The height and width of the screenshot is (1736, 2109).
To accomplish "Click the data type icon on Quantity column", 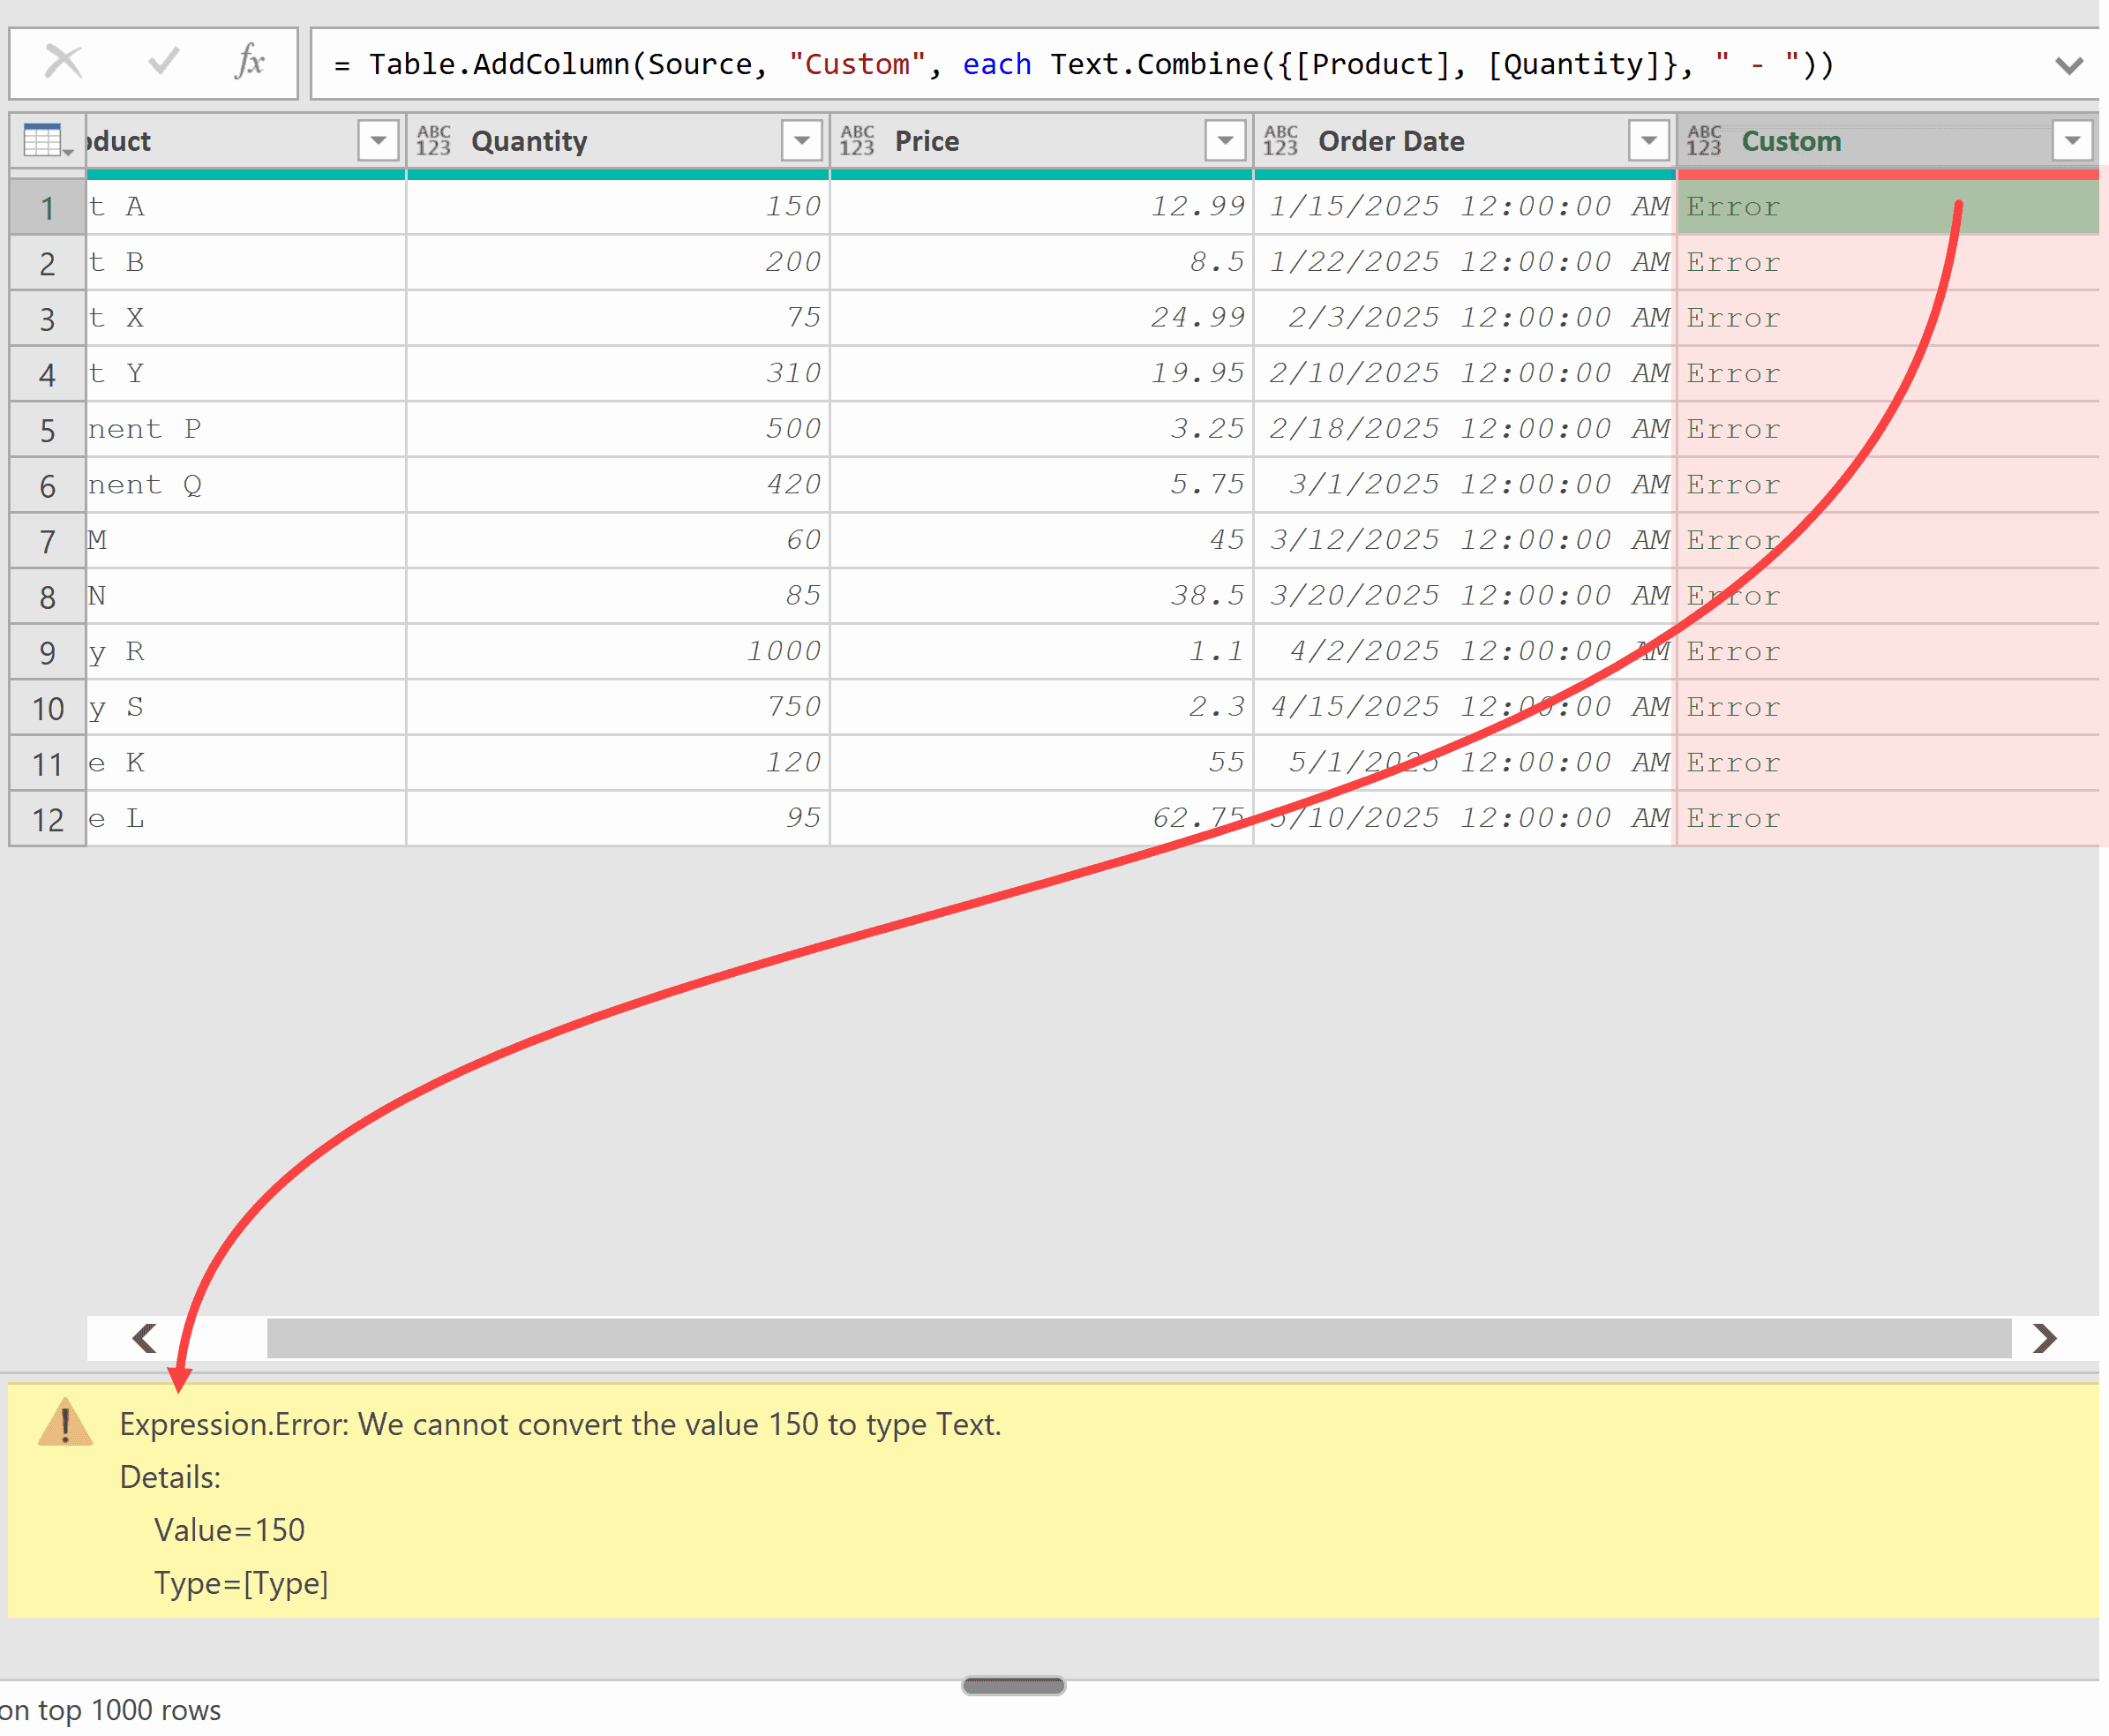I will (x=434, y=140).
